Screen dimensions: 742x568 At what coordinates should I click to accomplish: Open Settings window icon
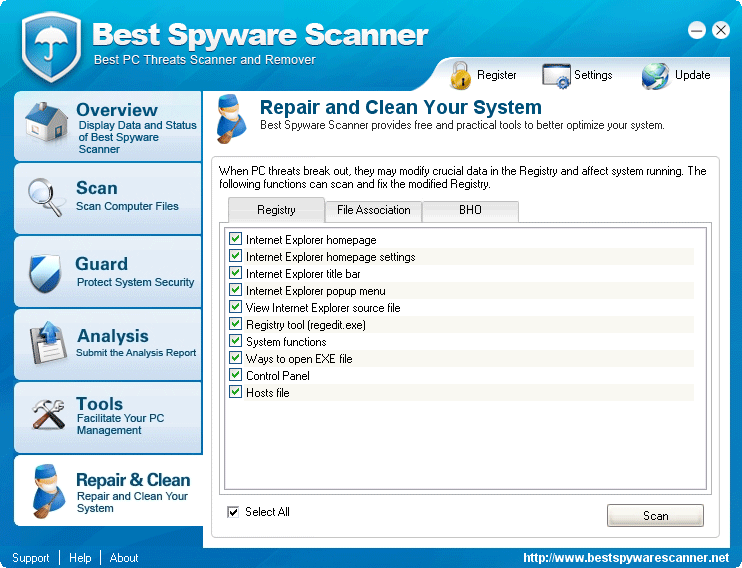[x=556, y=76]
